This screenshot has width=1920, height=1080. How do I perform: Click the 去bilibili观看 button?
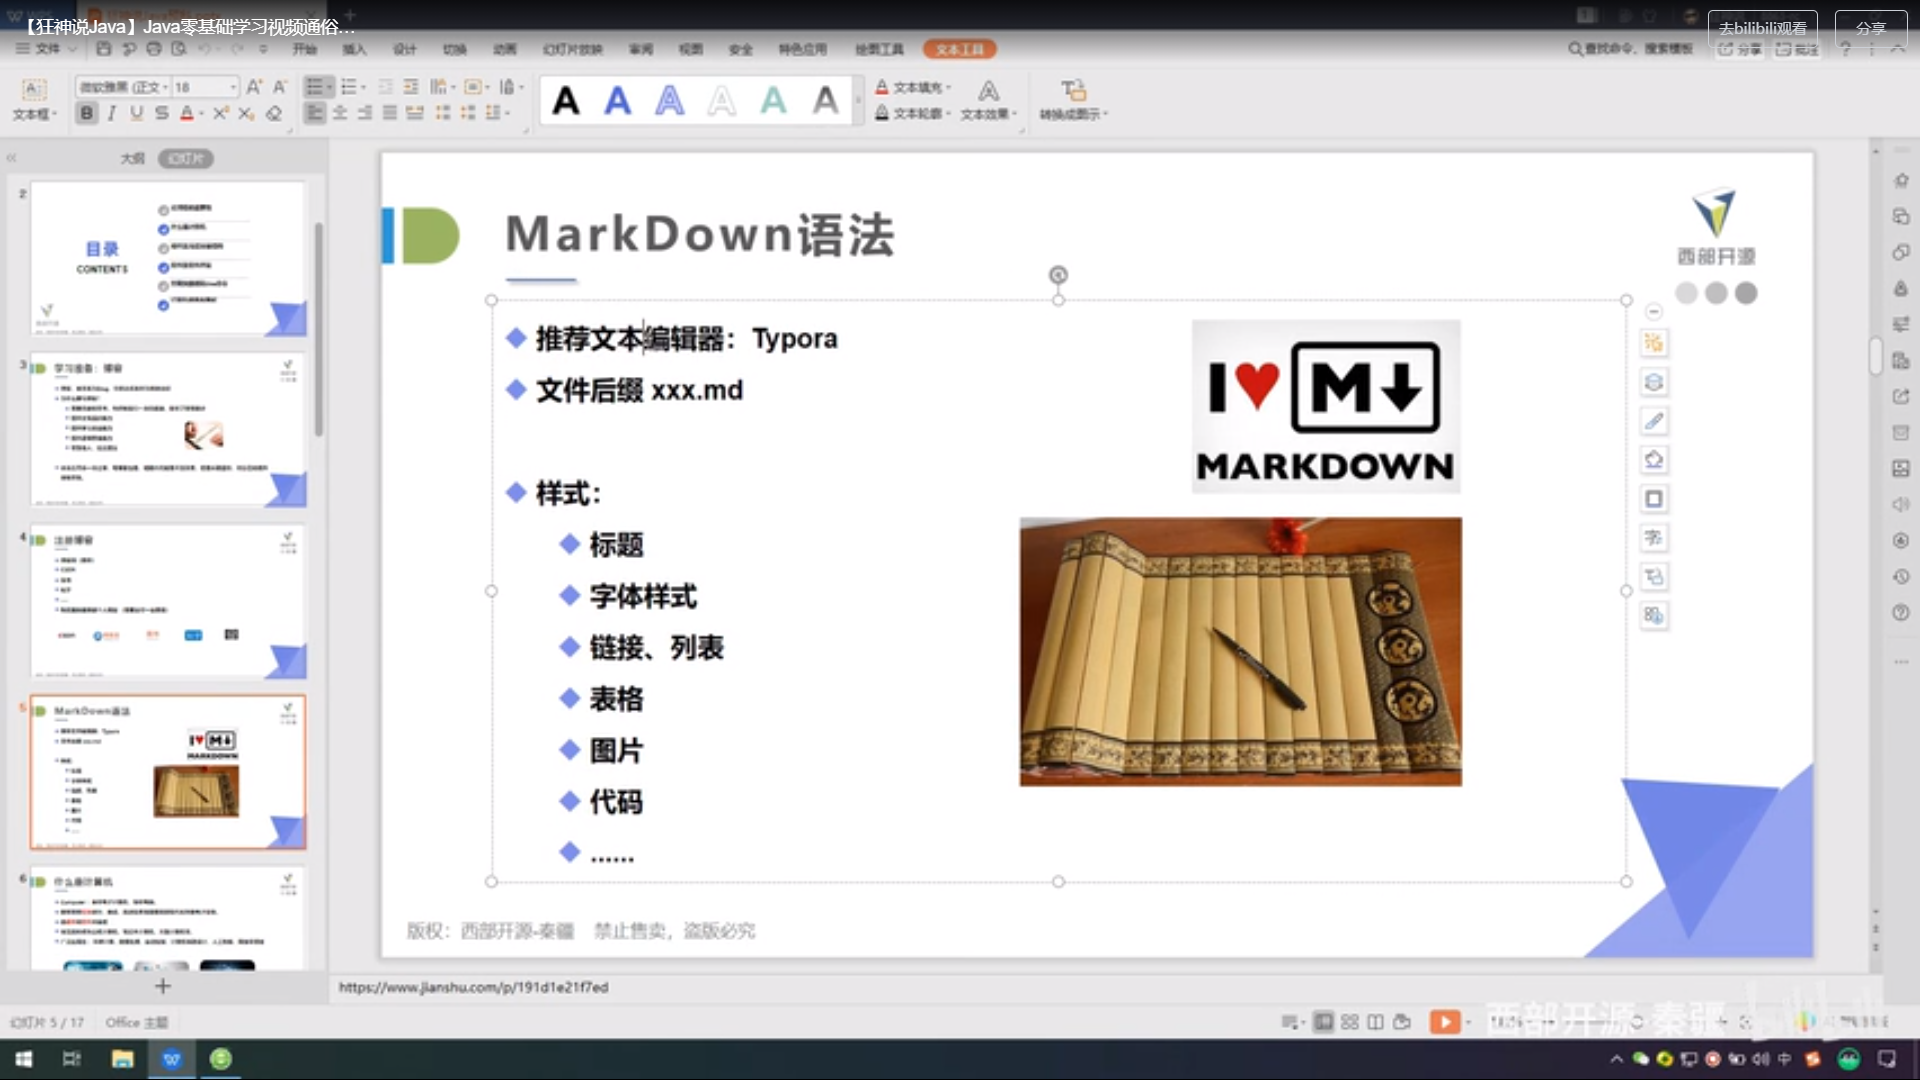[x=1762, y=28]
